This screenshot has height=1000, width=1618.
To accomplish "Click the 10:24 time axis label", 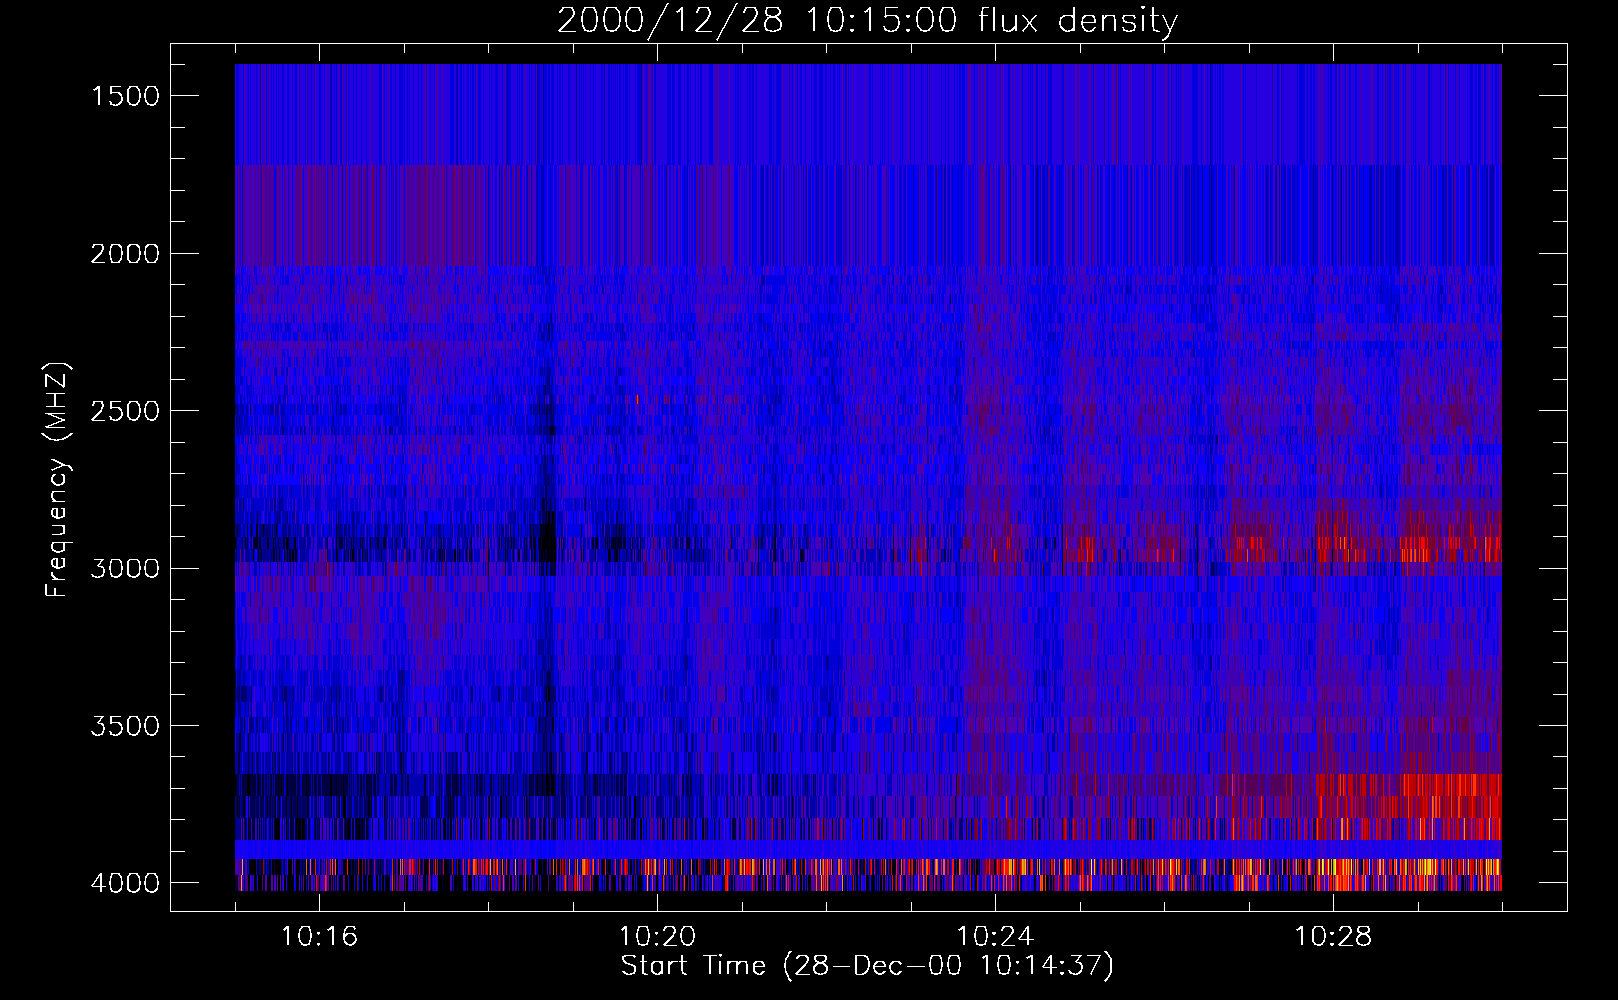I will 995,937.
